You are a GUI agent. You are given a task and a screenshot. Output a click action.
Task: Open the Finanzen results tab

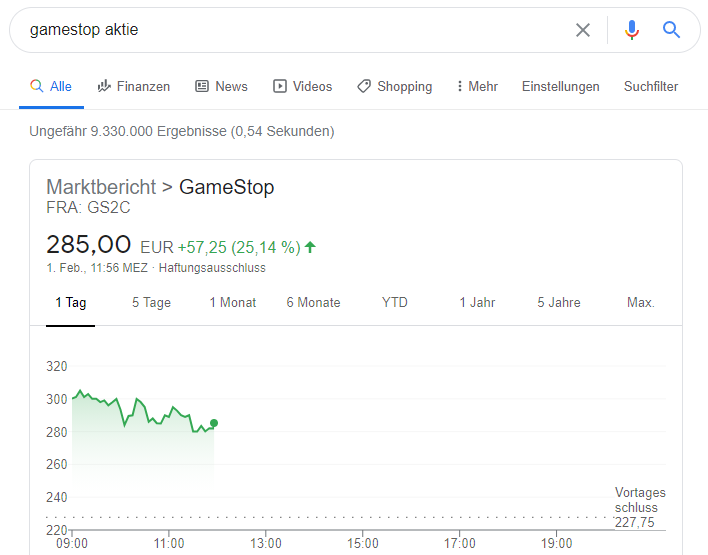(134, 86)
